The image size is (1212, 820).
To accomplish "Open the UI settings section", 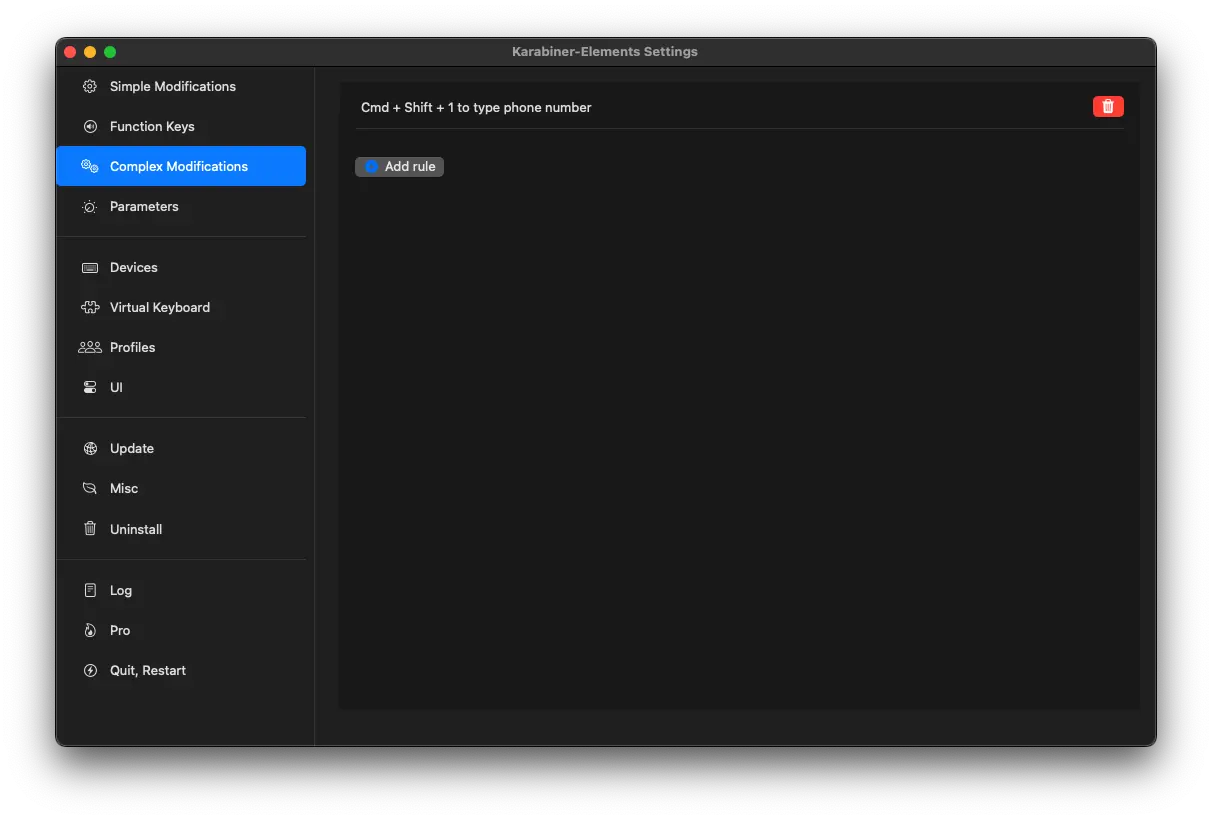I will click(x=181, y=387).
